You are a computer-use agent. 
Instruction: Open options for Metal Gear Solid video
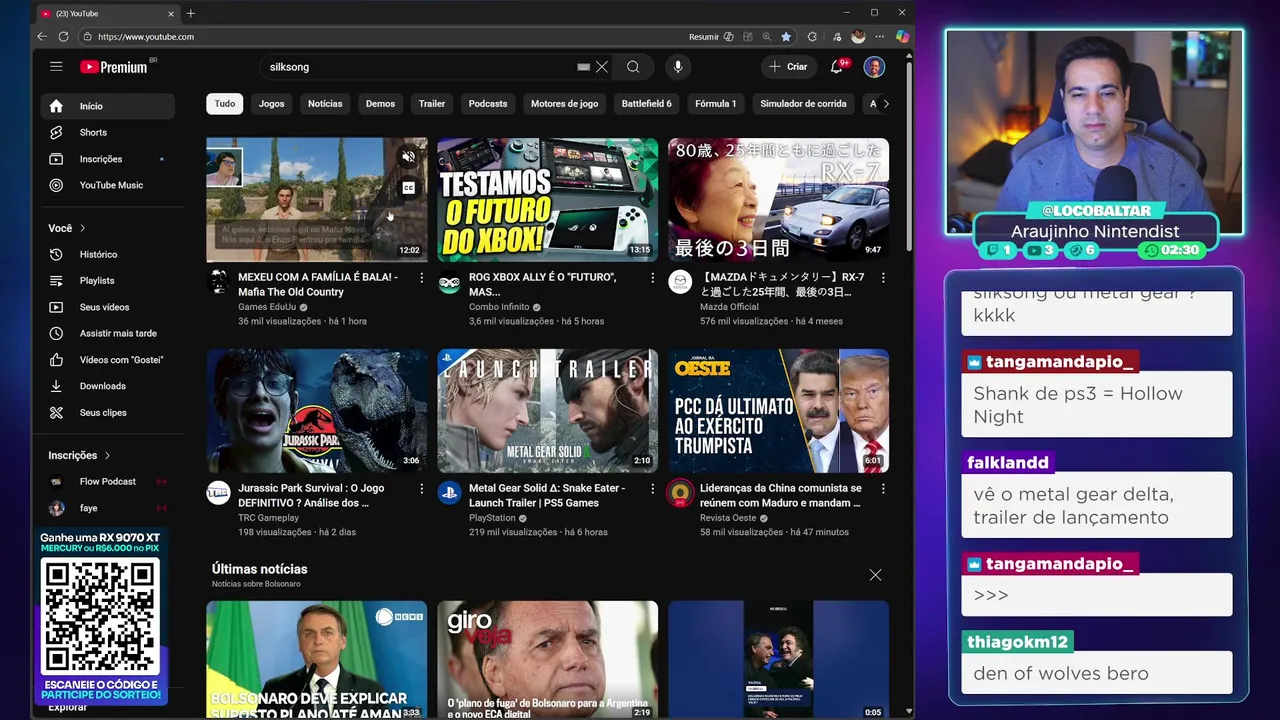[653, 489]
